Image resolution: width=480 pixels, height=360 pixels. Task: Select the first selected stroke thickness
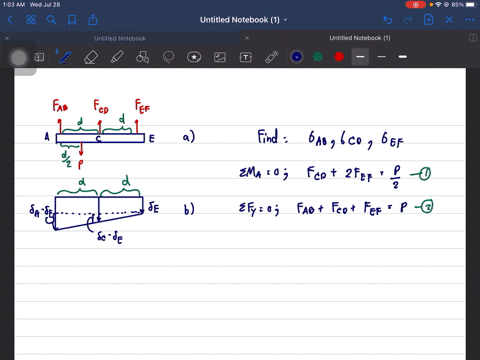coord(360,57)
